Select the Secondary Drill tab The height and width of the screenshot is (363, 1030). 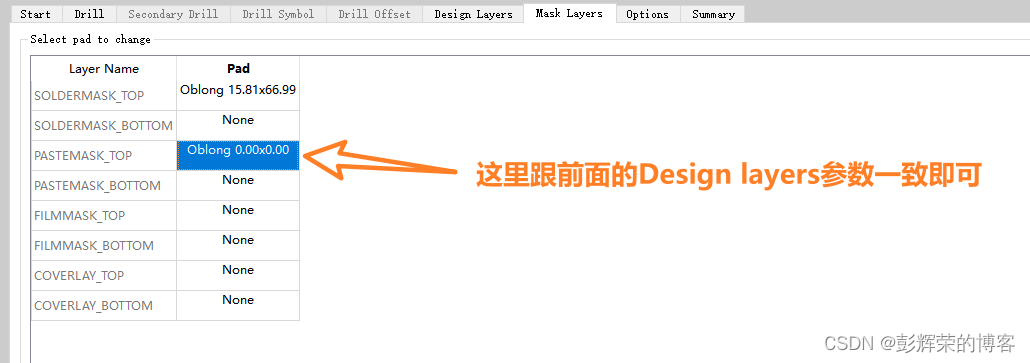[173, 14]
